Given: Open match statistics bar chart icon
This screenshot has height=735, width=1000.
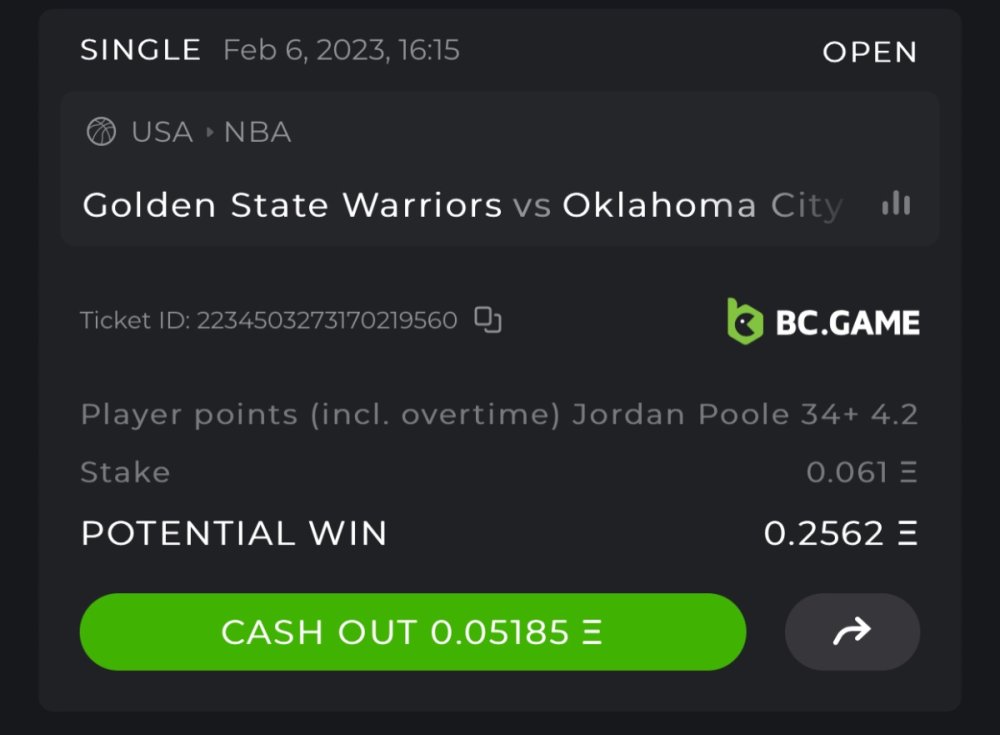Looking at the screenshot, I should [x=896, y=205].
